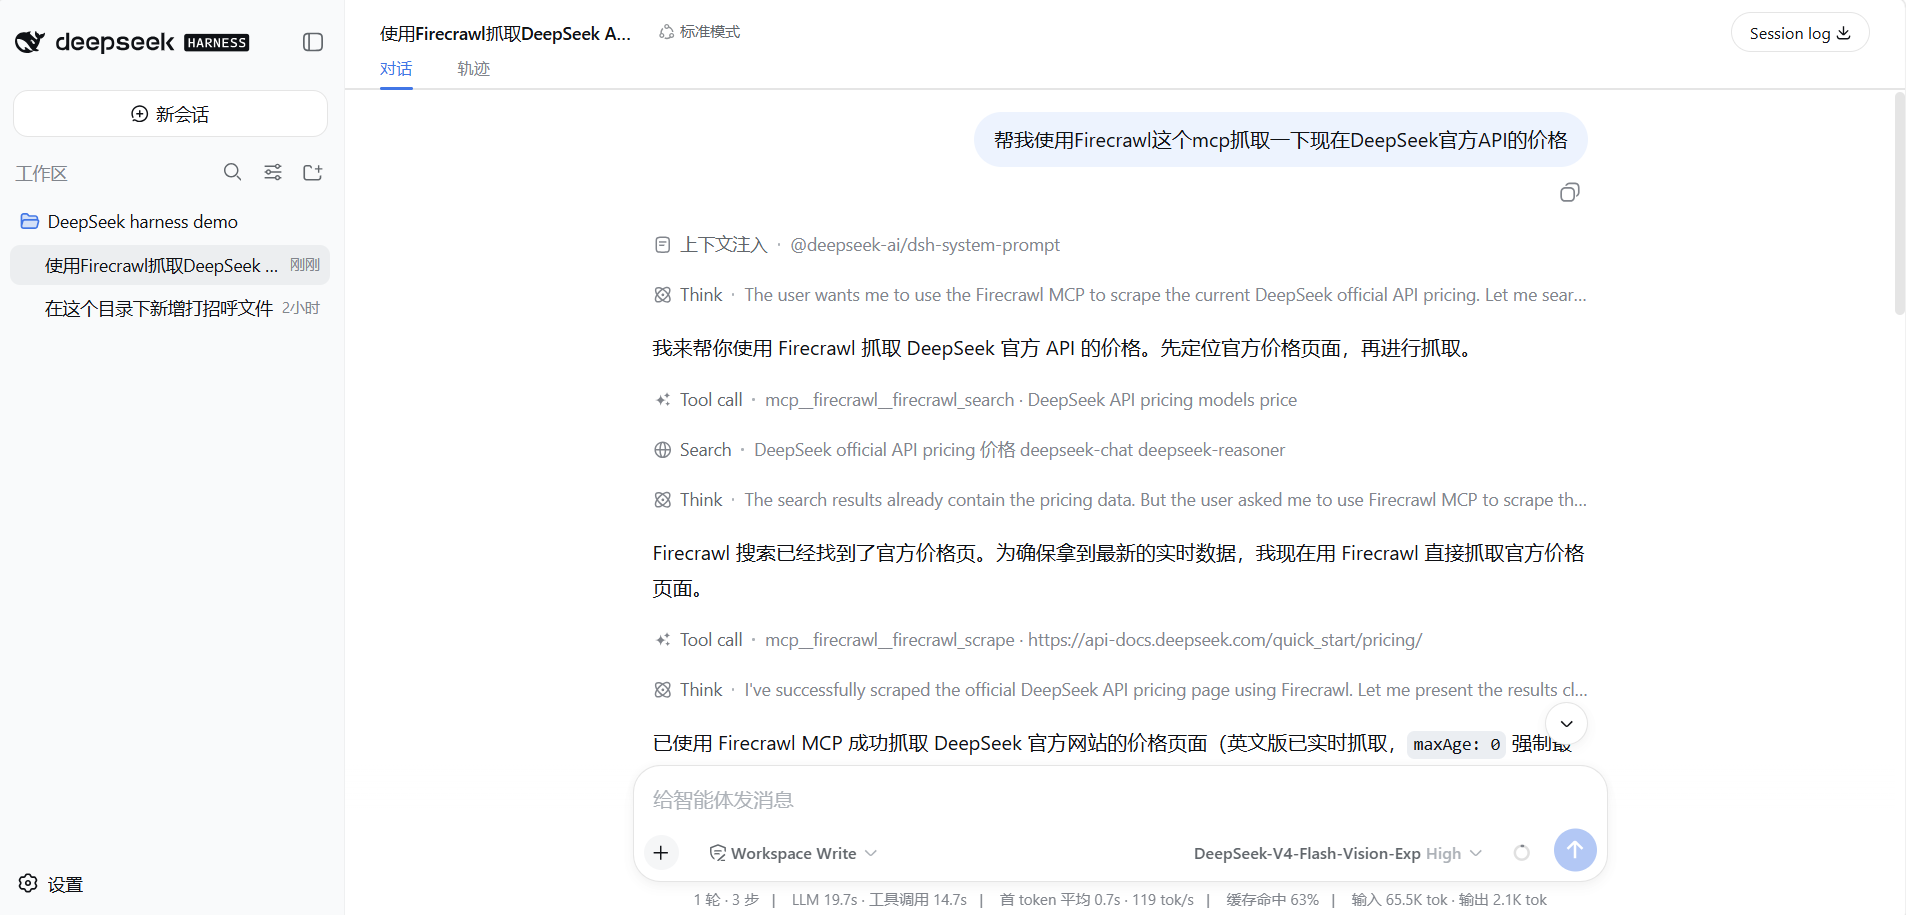Click the blue folder icon for DeepSeek harness demo
Viewport: 1907px width, 915px height.
pyautogui.click(x=30, y=221)
